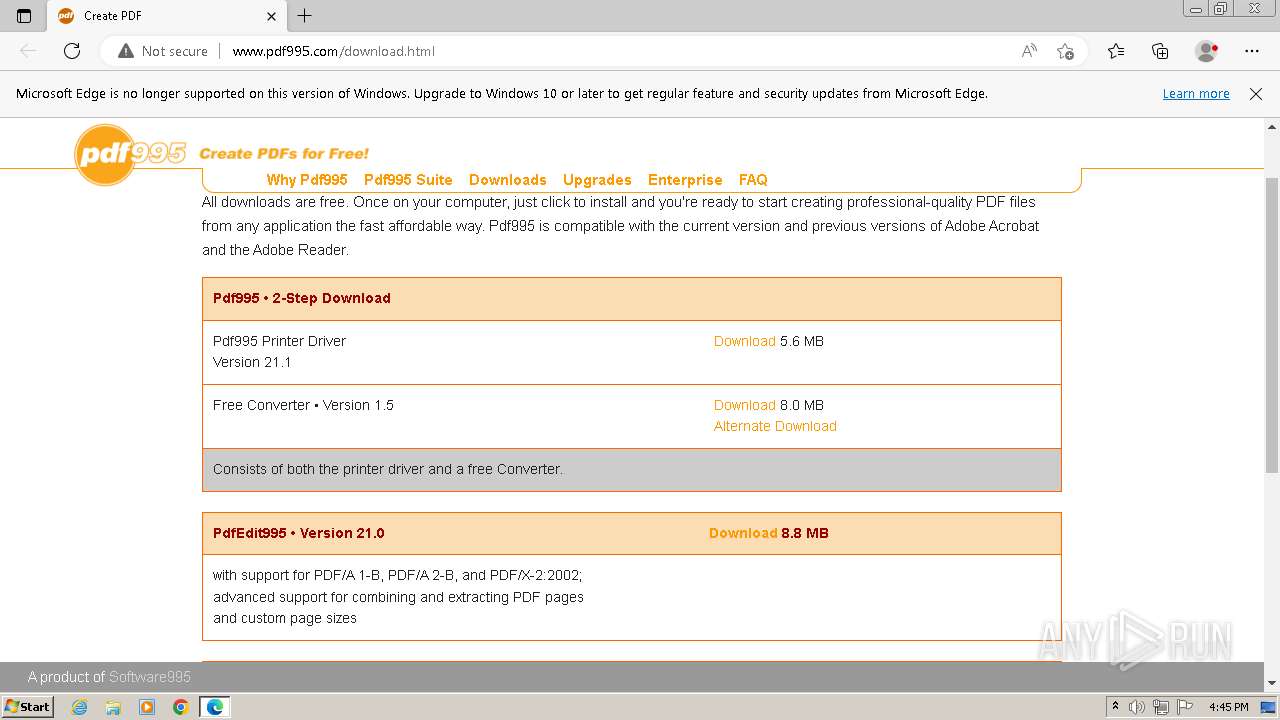
Task: Open Edge settings and more menu
Action: tap(1252, 51)
